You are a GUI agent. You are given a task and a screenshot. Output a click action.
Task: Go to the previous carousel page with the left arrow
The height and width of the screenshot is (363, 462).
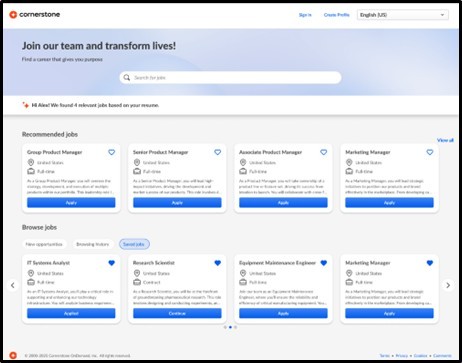pos(13,285)
